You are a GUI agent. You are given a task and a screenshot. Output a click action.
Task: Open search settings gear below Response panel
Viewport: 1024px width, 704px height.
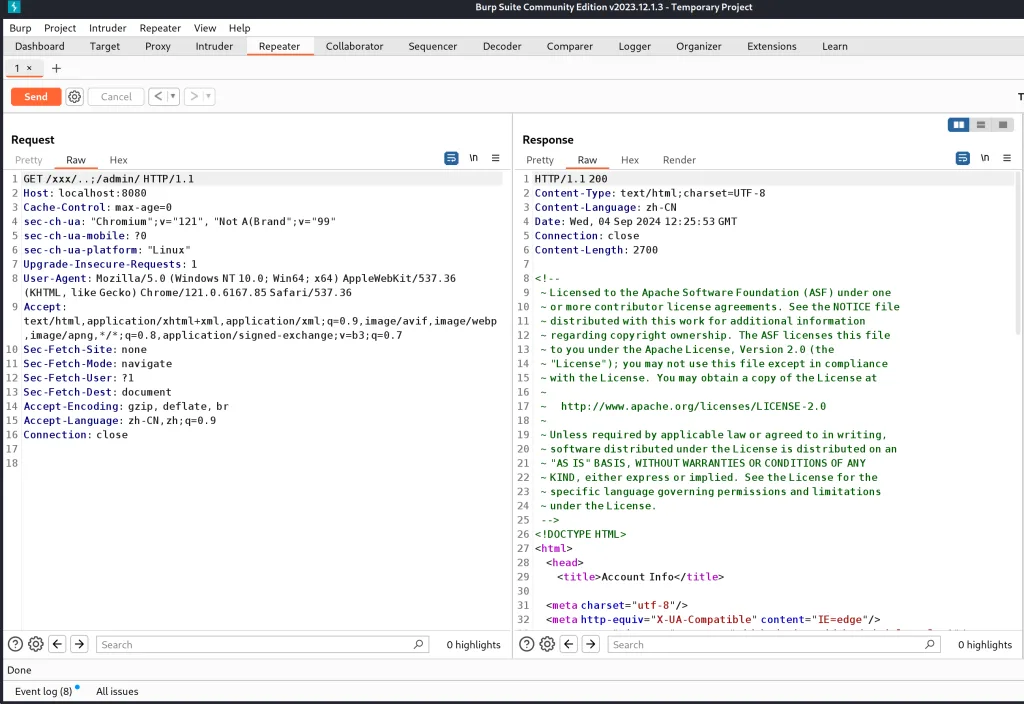coord(547,644)
